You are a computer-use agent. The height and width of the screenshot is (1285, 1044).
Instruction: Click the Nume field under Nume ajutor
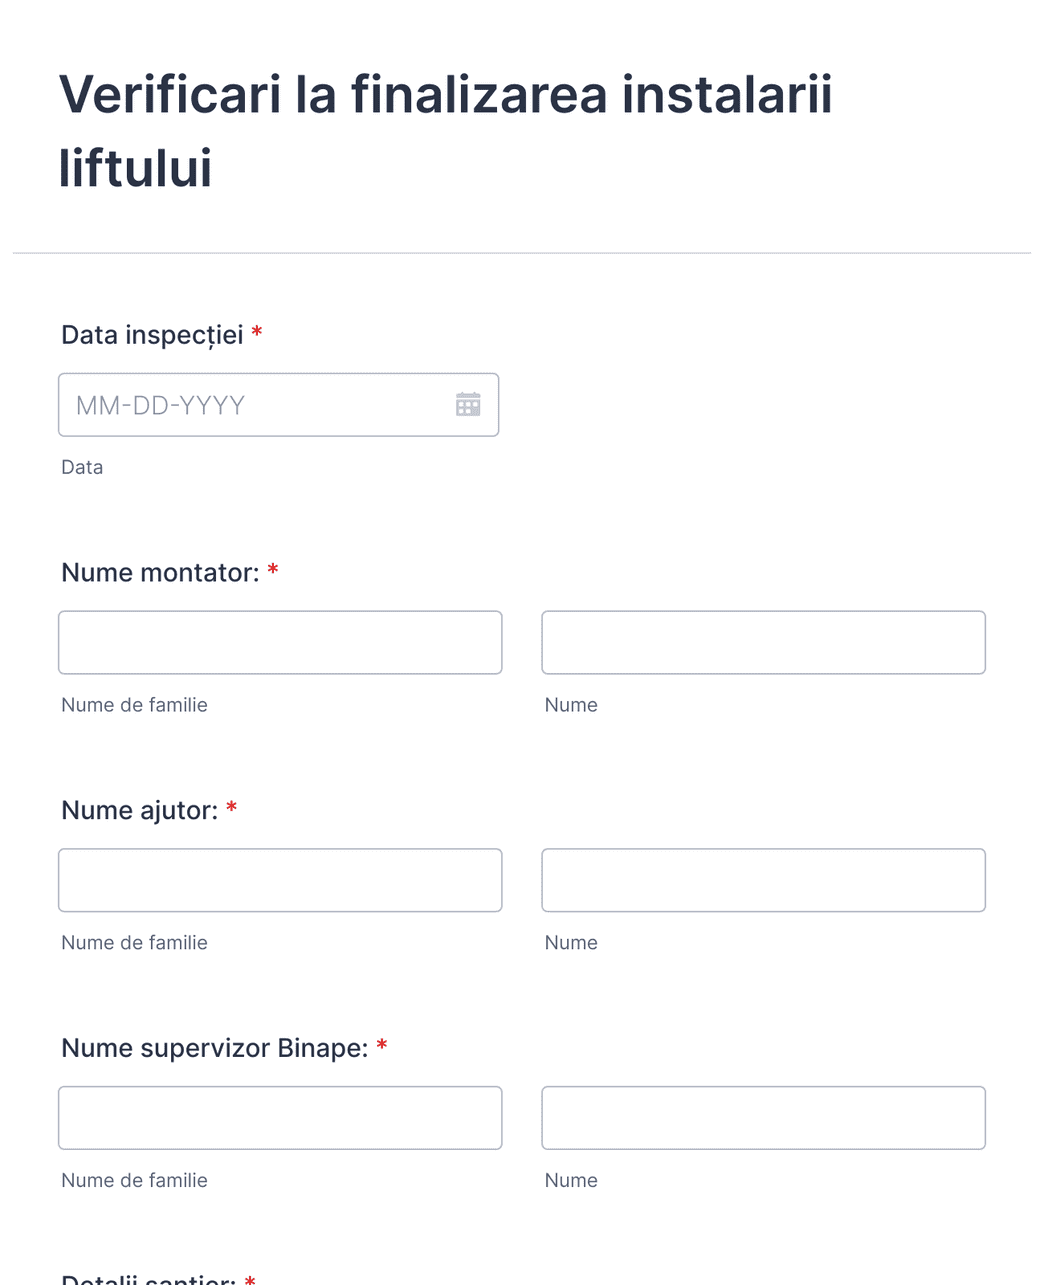(x=763, y=880)
